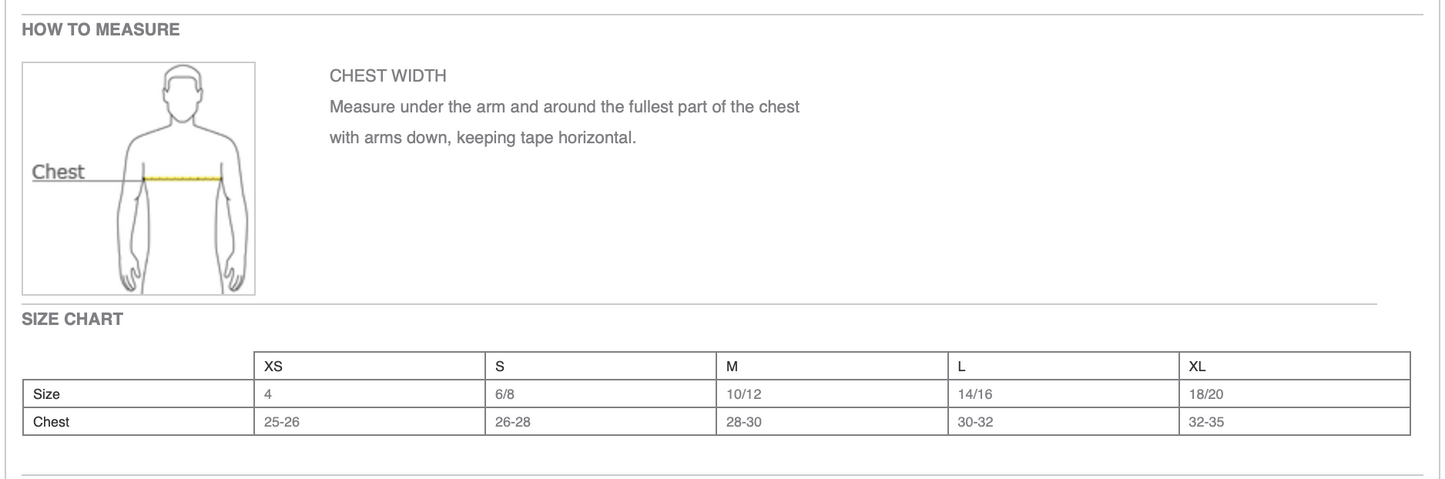
Task: Click the M column header
Action: point(732,366)
